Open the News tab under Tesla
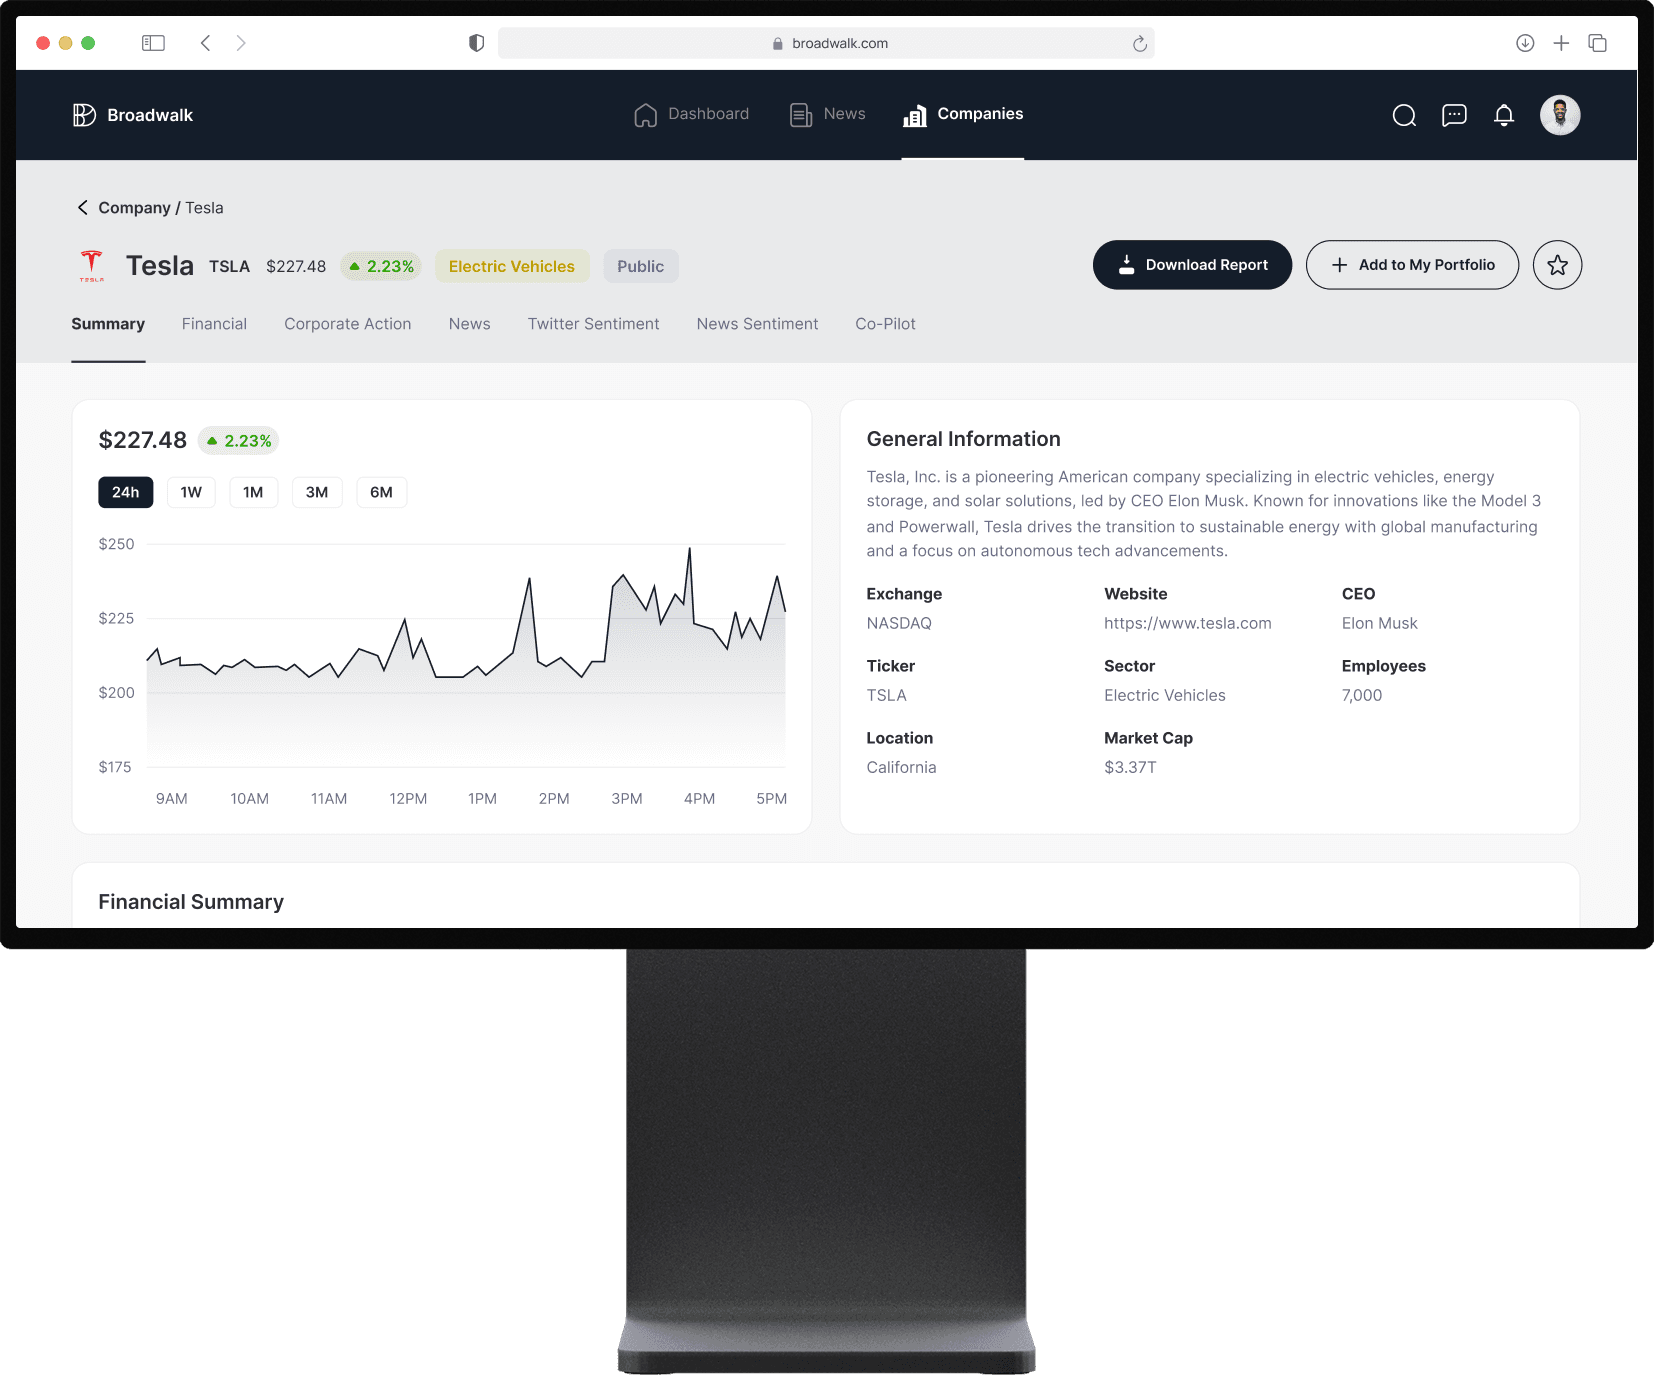The width and height of the screenshot is (1654, 1375). (x=469, y=324)
